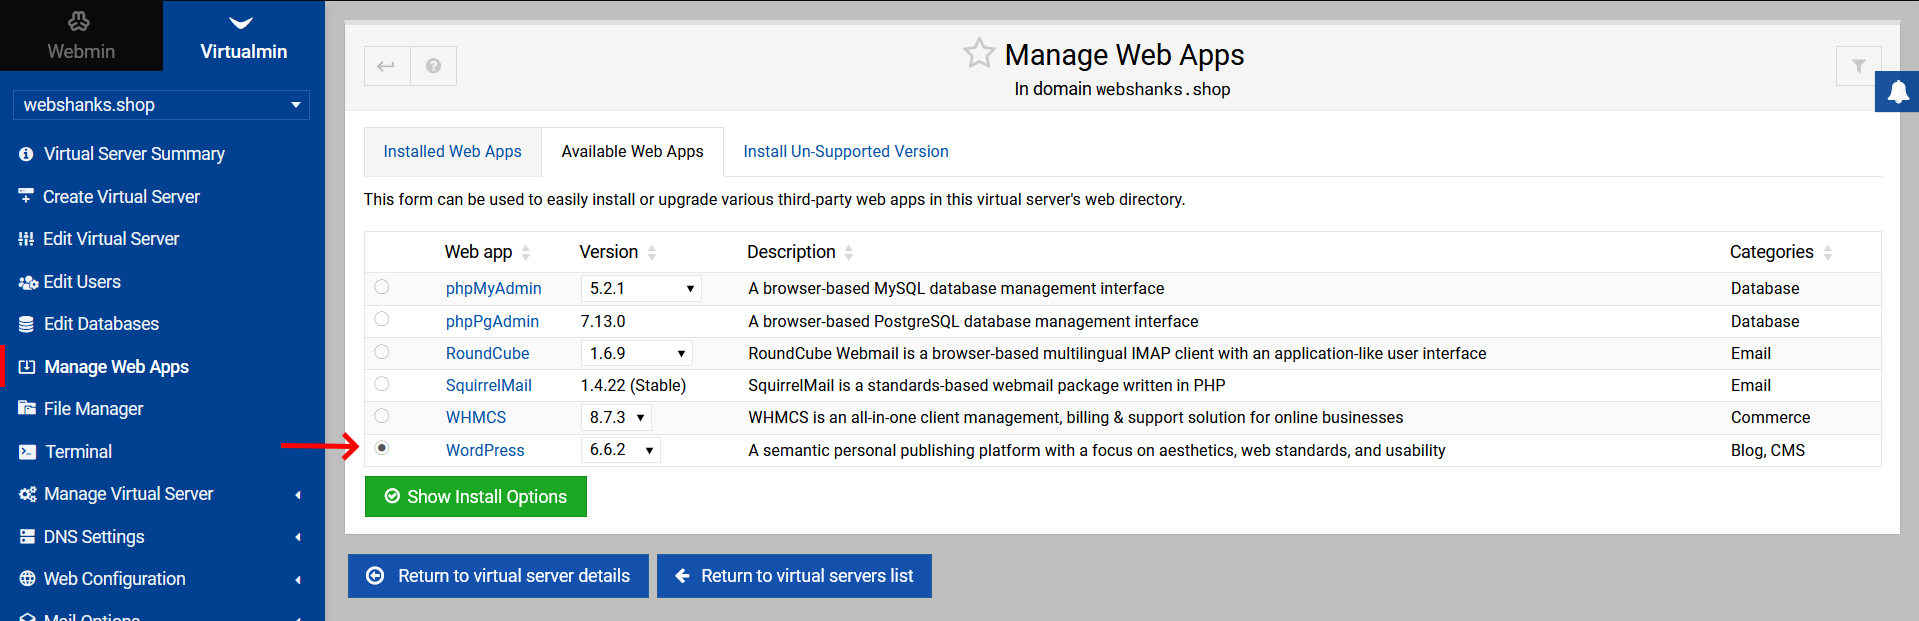Screen dimensions: 1919x621
Task: Switch to the Virtualmin tab
Action: click(243, 36)
